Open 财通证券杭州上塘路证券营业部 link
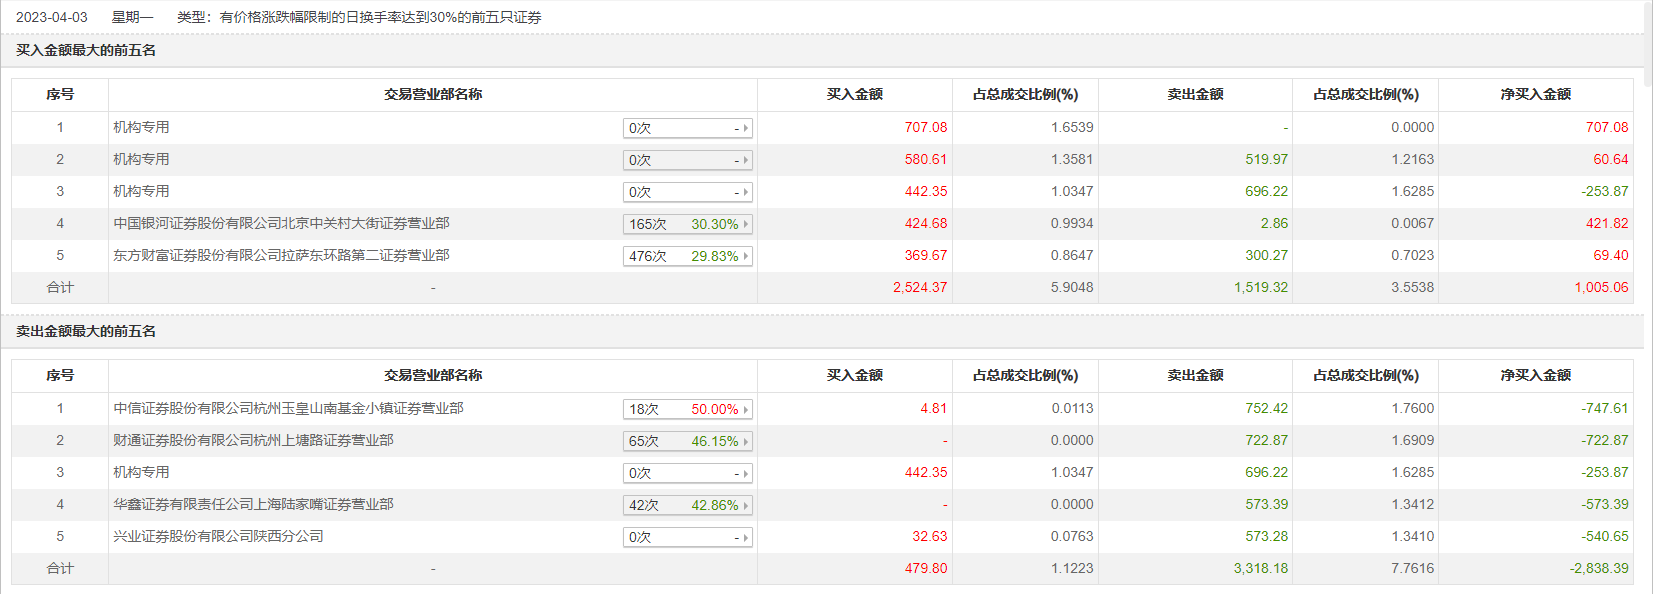 pos(253,440)
